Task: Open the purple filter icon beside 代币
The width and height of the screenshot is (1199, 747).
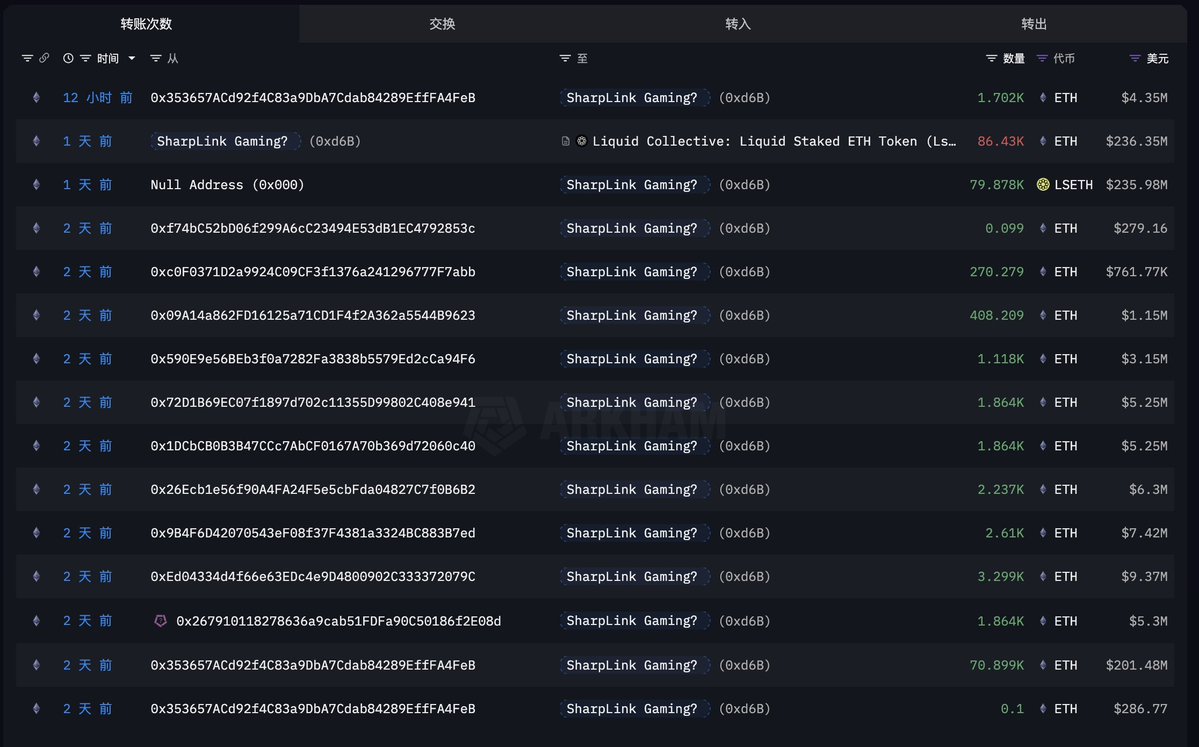Action: [x=1041, y=58]
